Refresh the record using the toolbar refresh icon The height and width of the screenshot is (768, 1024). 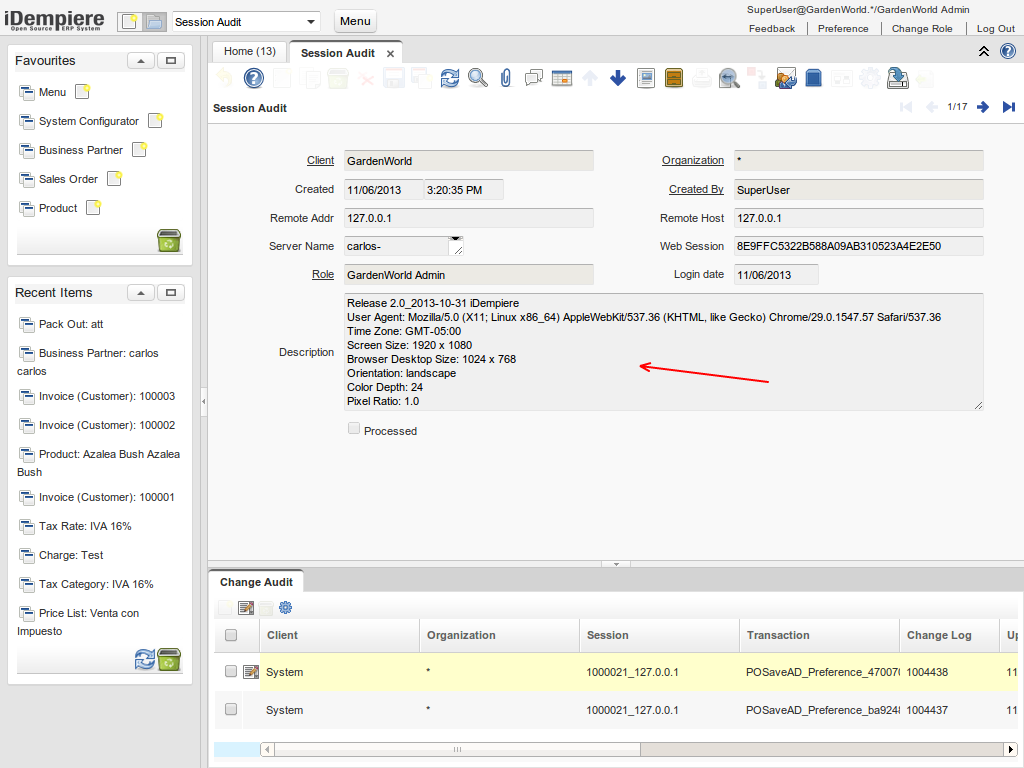pyautogui.click(x=449, y=77)
